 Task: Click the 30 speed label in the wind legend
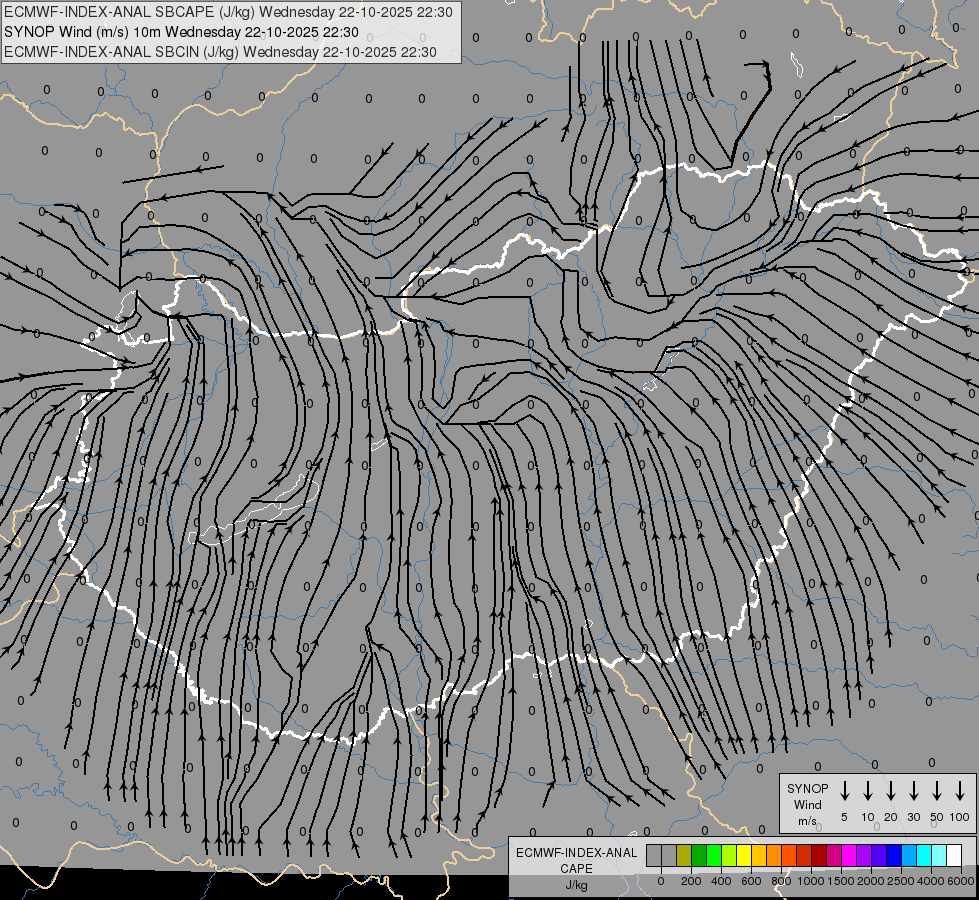tap(913, 817)
